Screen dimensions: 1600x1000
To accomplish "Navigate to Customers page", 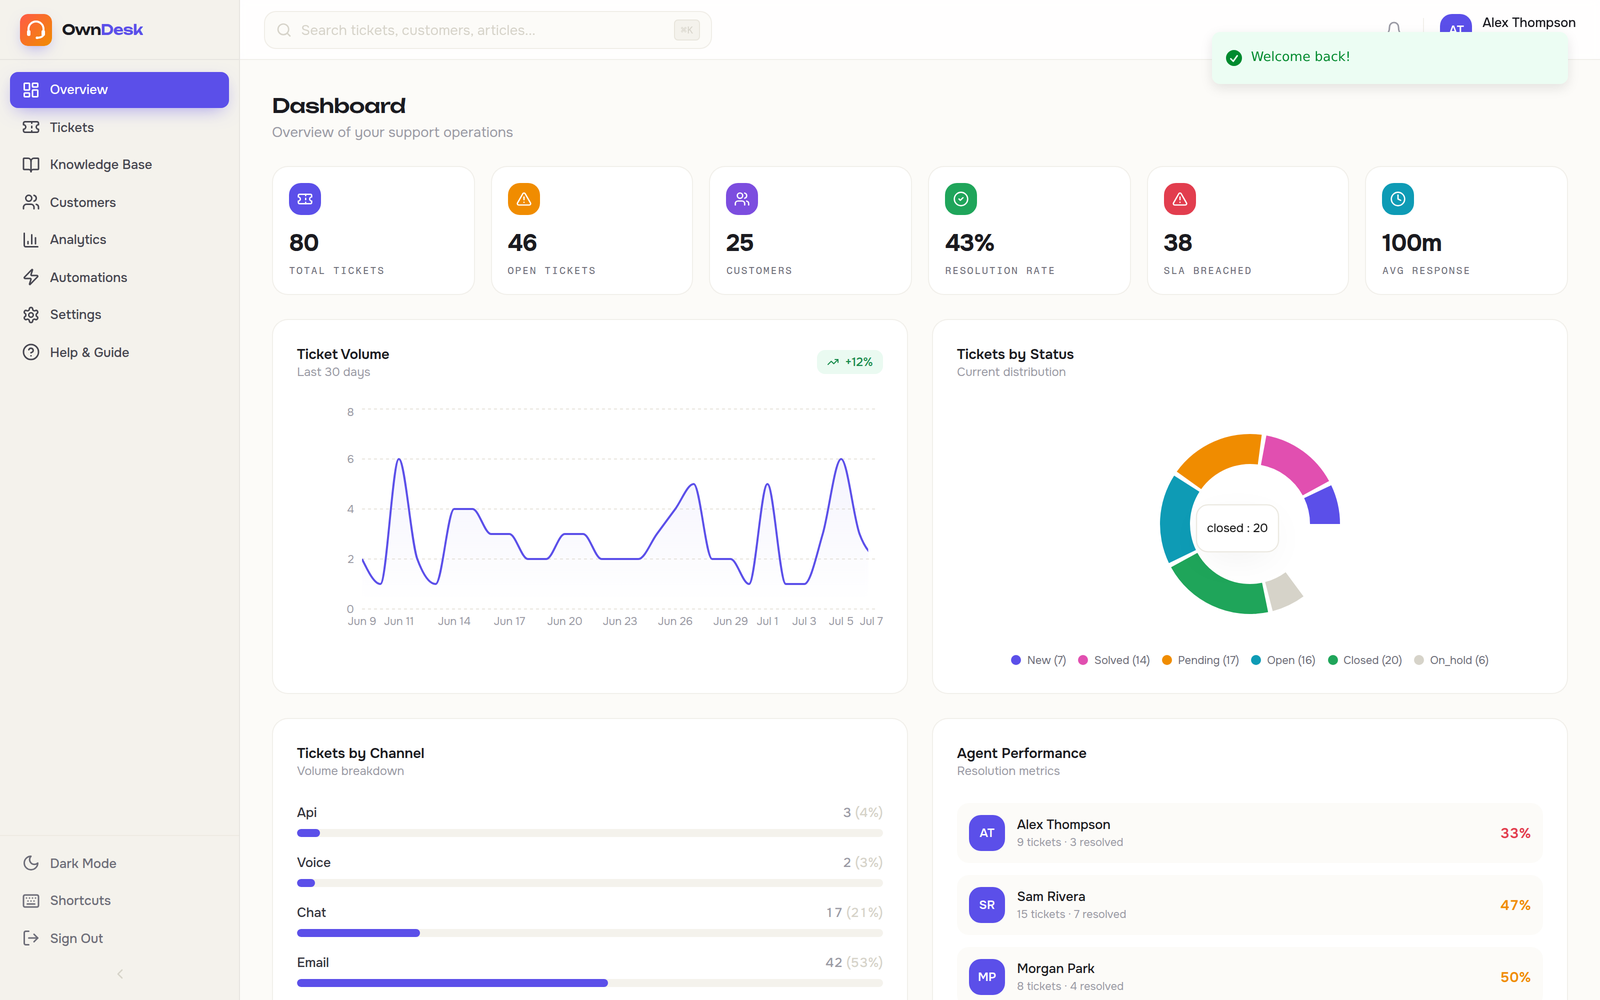I will click(119, 202).
